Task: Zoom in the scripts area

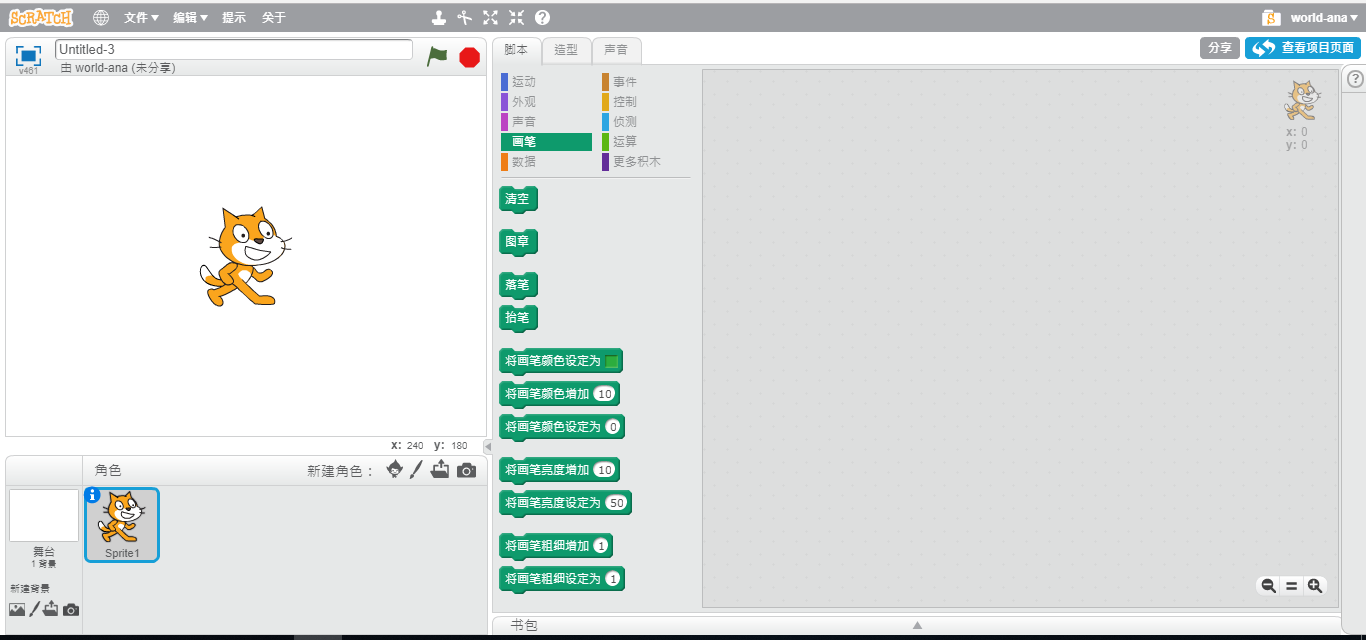Action: (1315, 586)
